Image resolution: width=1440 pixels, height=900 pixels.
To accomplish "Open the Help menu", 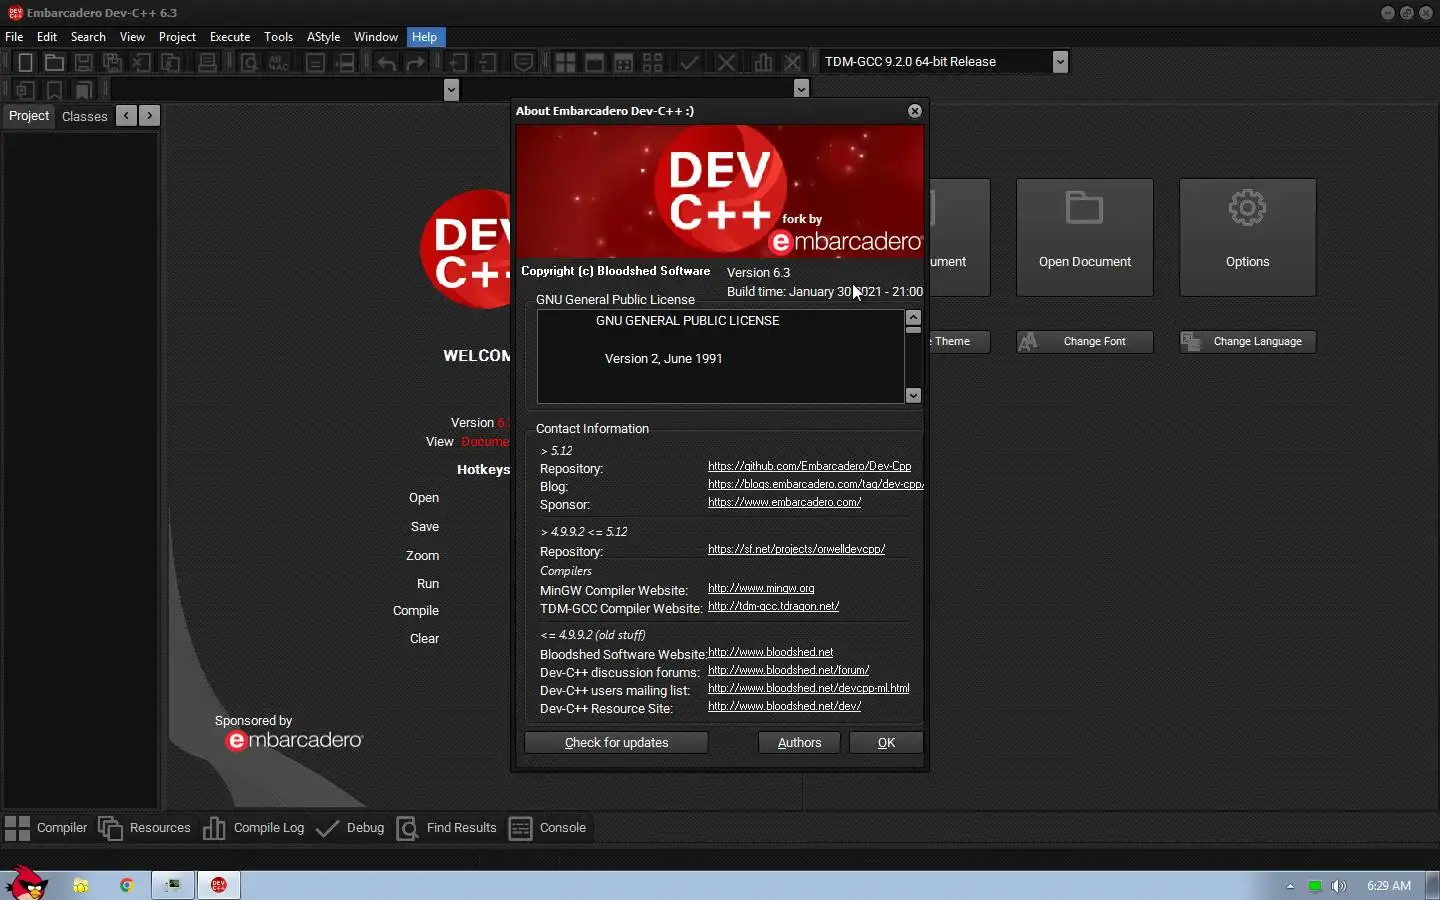I will (x=424, y=37).
